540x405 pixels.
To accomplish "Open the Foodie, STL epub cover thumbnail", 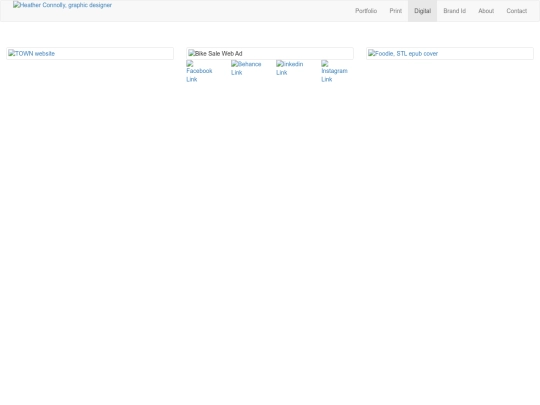I will (450, 53).
